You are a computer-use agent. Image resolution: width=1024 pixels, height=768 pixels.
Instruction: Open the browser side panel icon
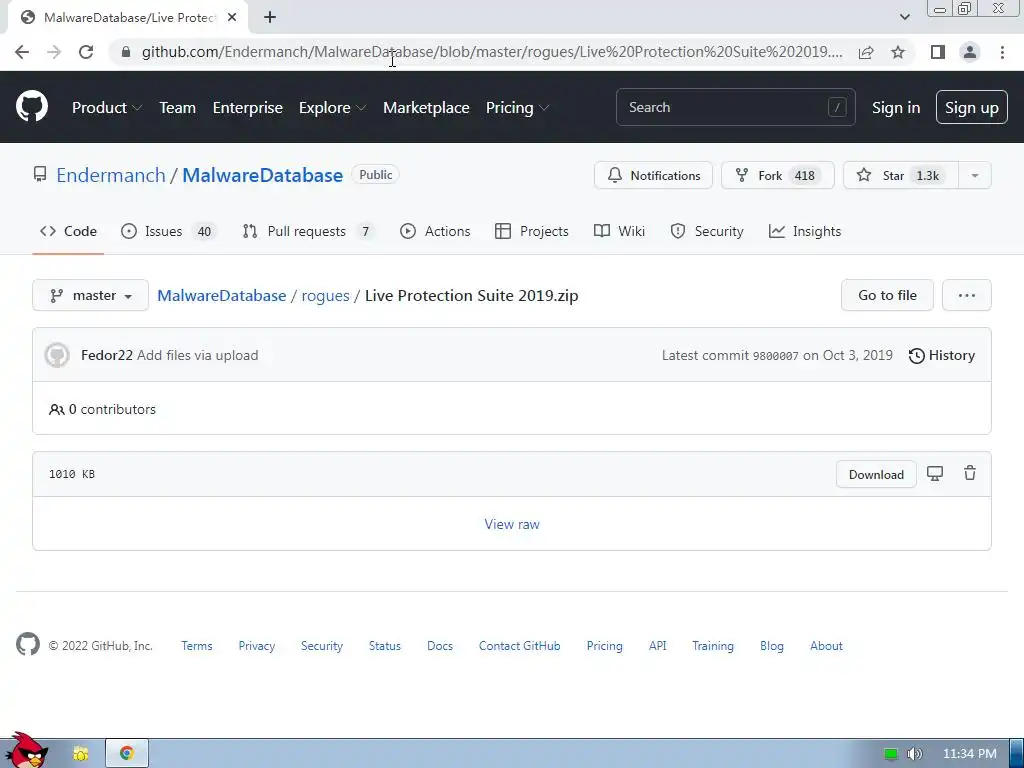tap(938, 52)
